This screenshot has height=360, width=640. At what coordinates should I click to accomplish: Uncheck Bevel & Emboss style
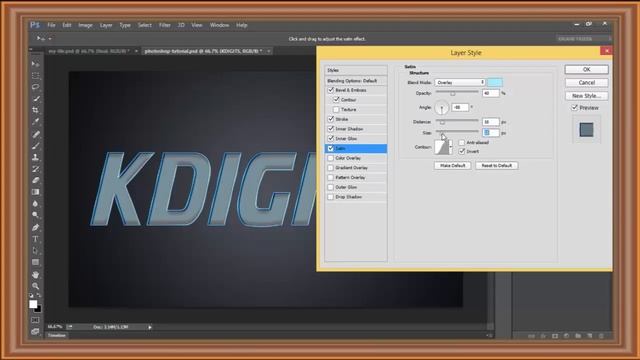tap(331, 90)
